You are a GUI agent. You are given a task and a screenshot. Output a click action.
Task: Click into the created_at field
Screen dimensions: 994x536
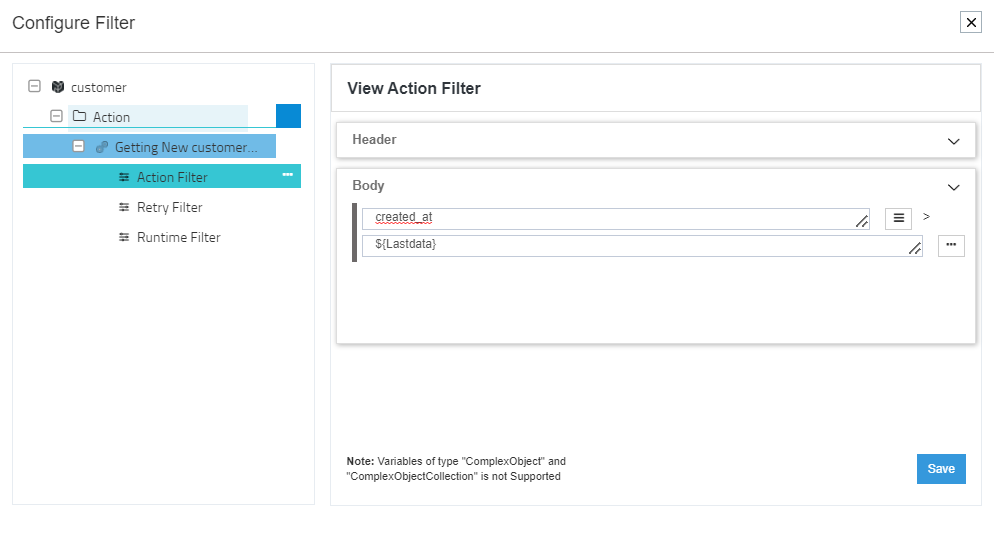610,218
